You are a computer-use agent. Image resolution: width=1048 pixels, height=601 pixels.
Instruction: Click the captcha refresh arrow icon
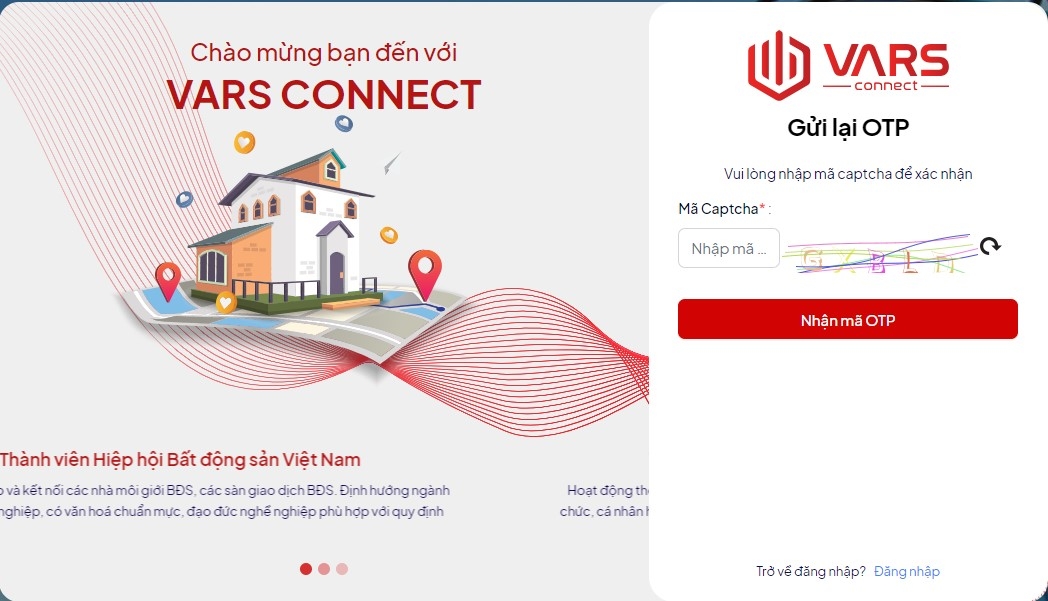tap(990, 246)
